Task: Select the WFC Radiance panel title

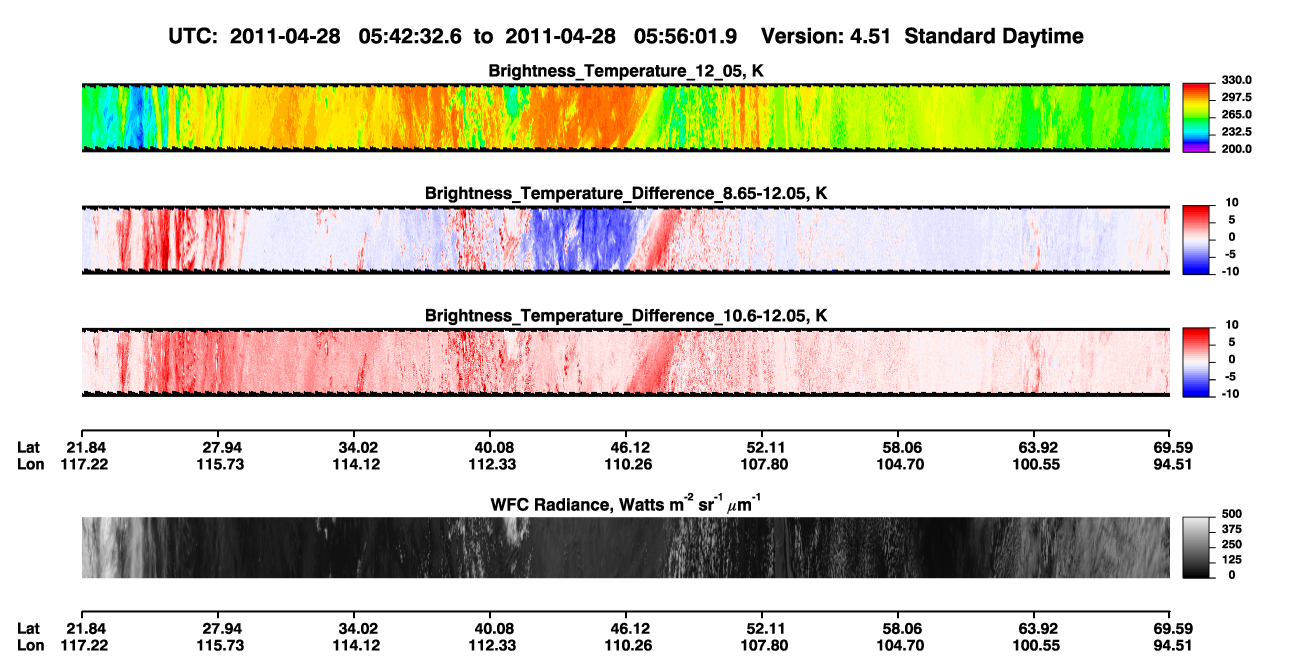Action: point(626,505)
